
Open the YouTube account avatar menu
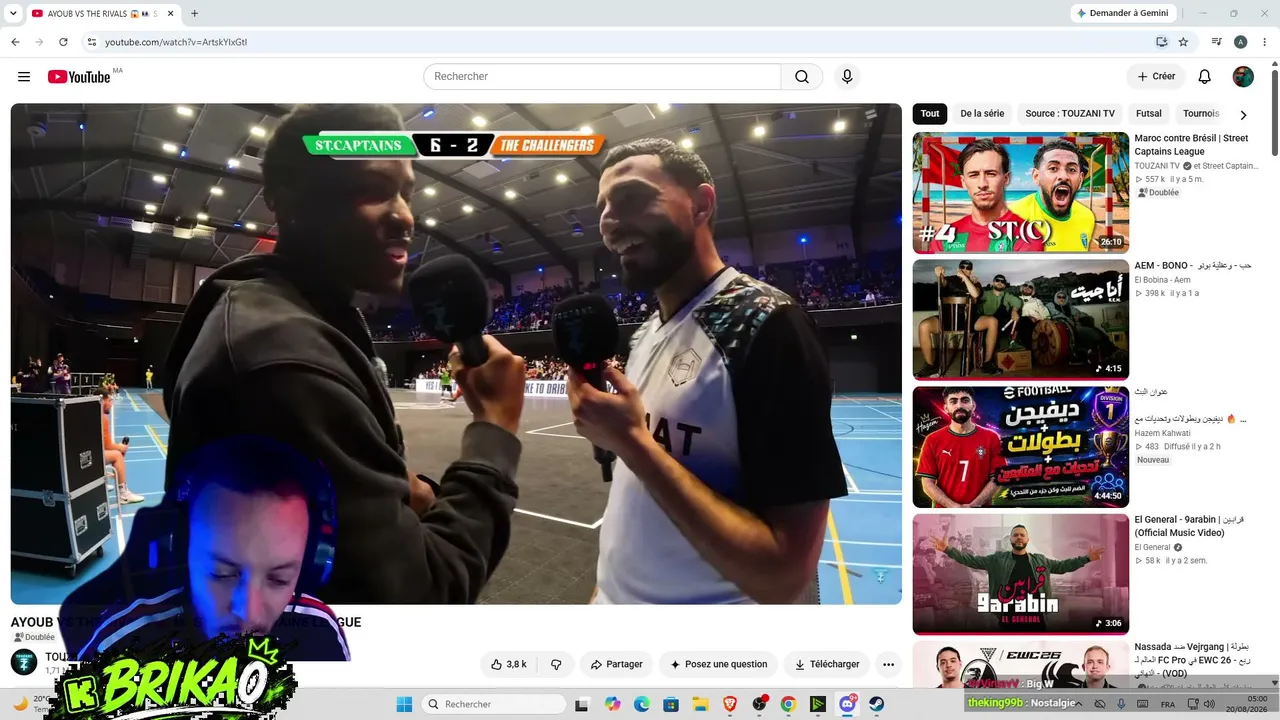point(1243,77)
